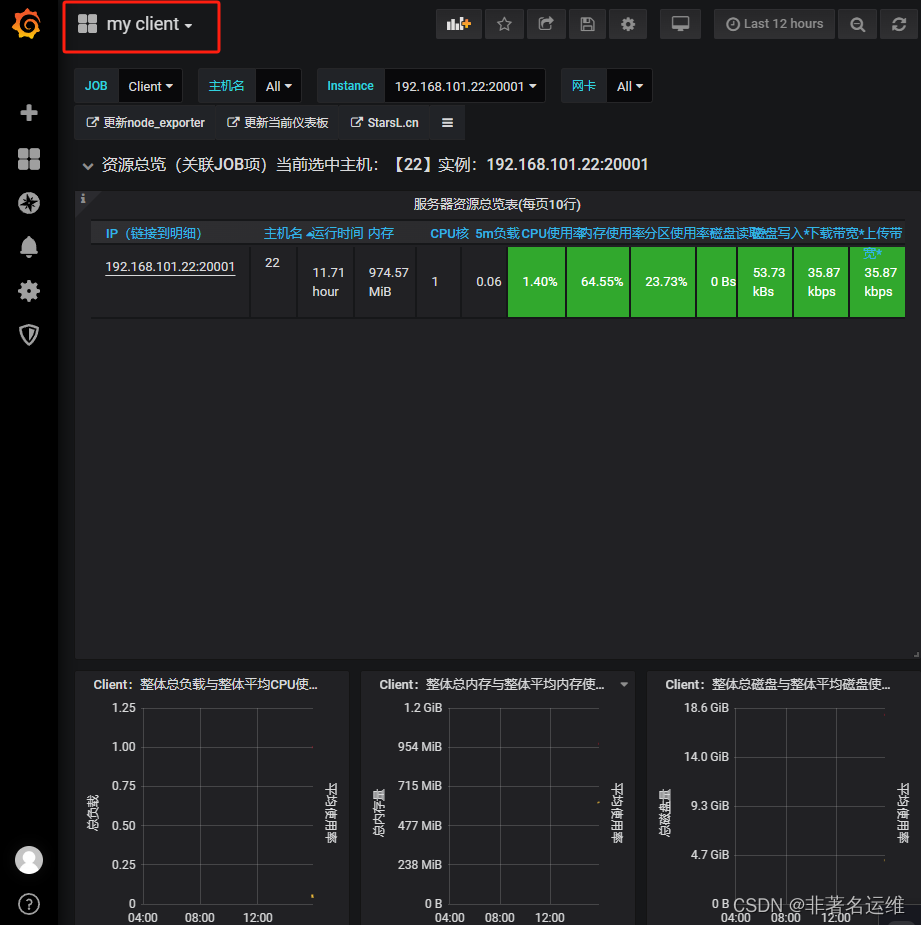921x925 pixels.
Task: Mark this dashboard as favorite via star icon
Action: 504,23
